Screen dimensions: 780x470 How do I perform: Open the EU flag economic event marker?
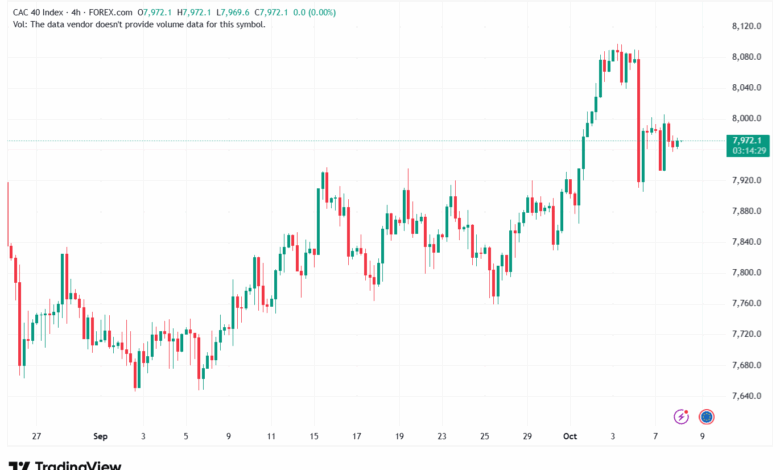(x=707, y=416)
